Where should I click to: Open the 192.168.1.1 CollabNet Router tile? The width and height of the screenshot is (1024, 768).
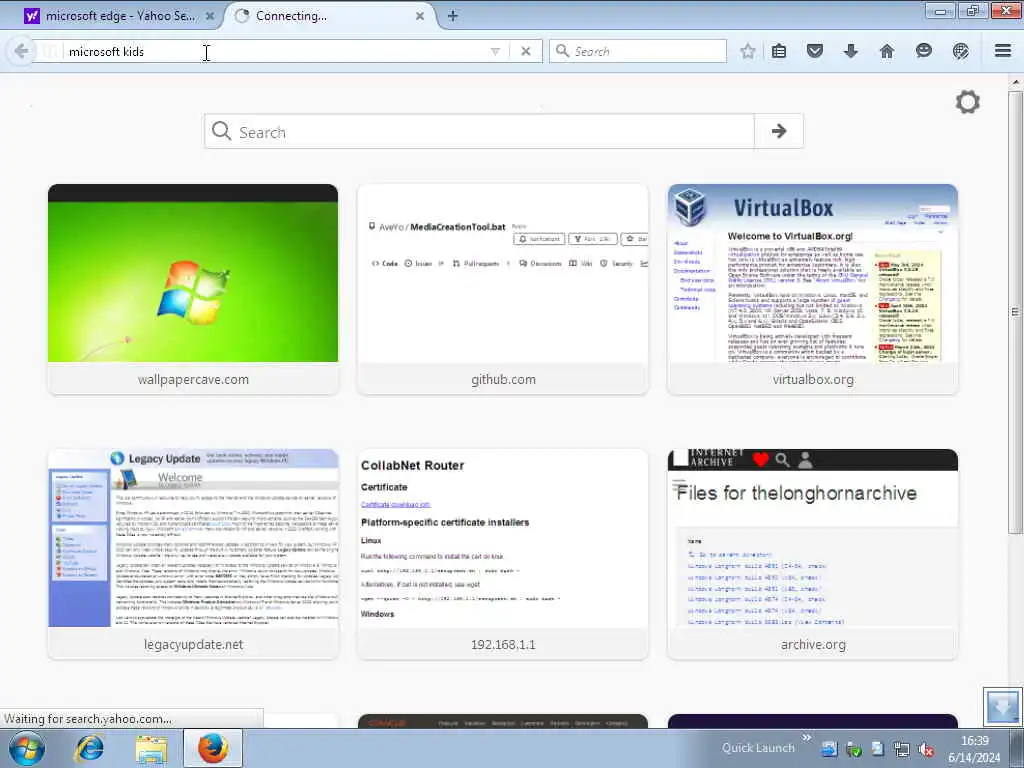503,554
